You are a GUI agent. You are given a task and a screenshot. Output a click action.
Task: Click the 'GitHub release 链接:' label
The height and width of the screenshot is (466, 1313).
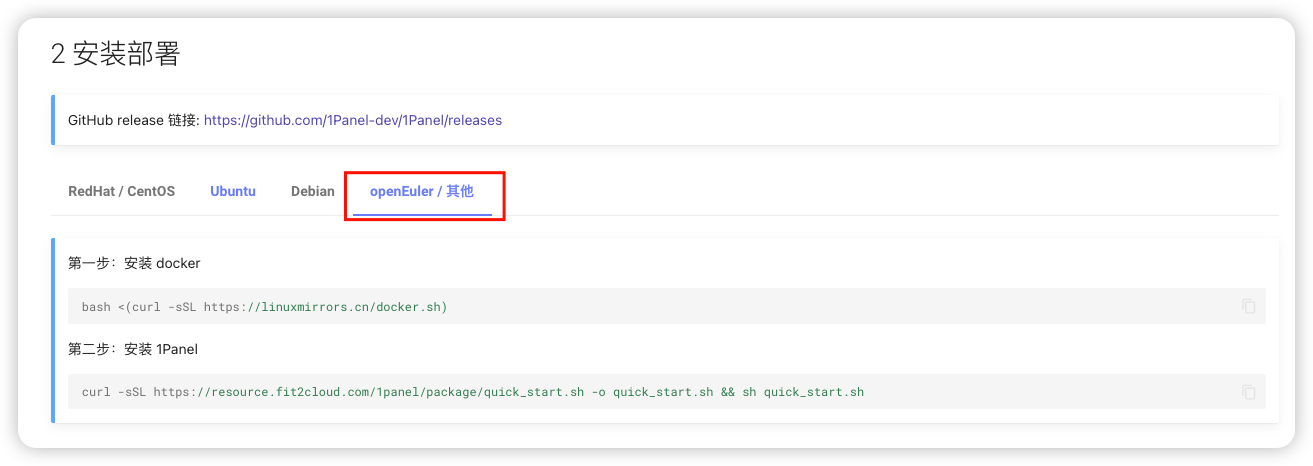pos(134,120)
